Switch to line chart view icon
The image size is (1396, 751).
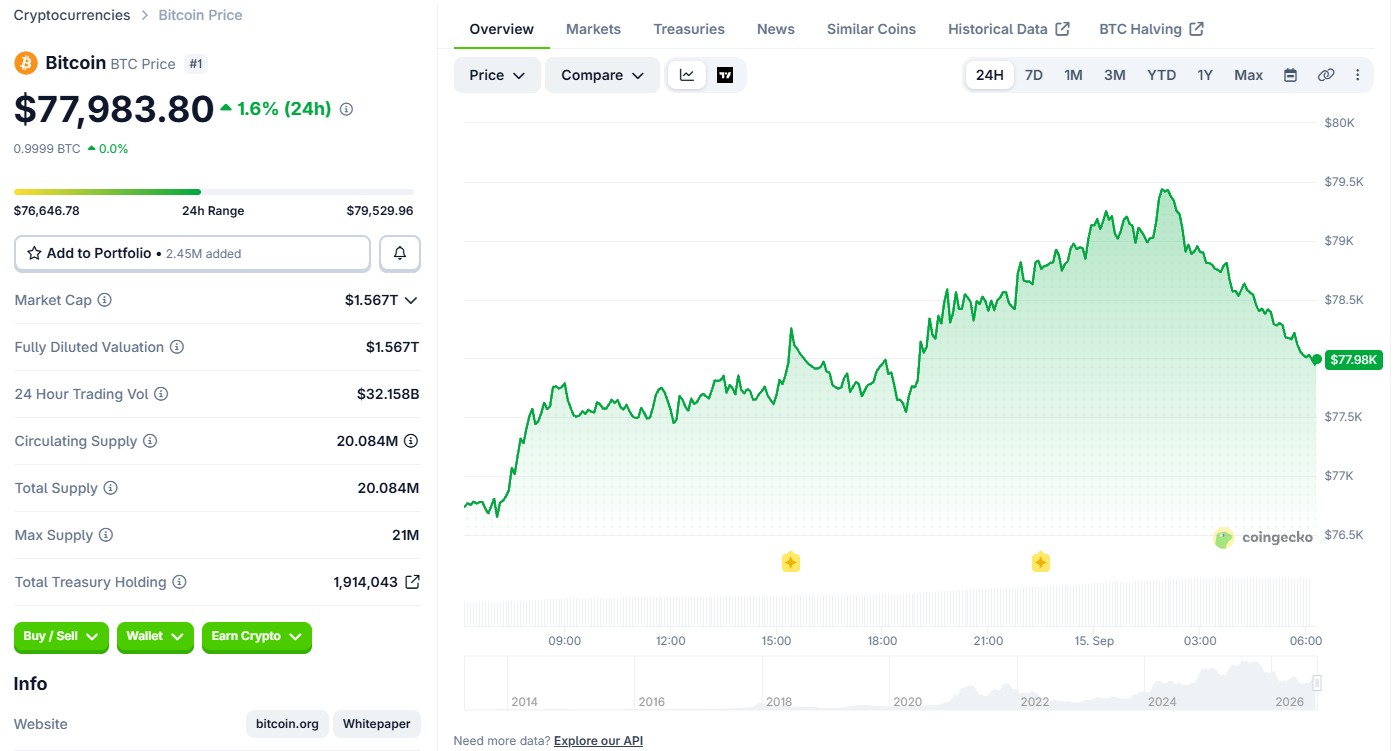687,75
